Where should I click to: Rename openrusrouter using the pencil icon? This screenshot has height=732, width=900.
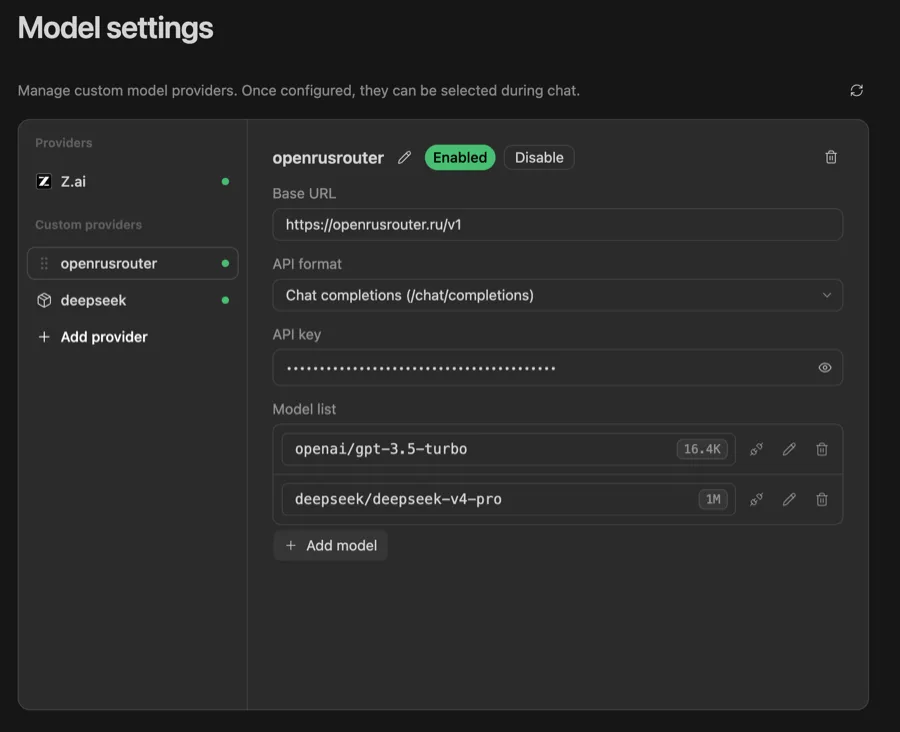click(x=404, y=157)
